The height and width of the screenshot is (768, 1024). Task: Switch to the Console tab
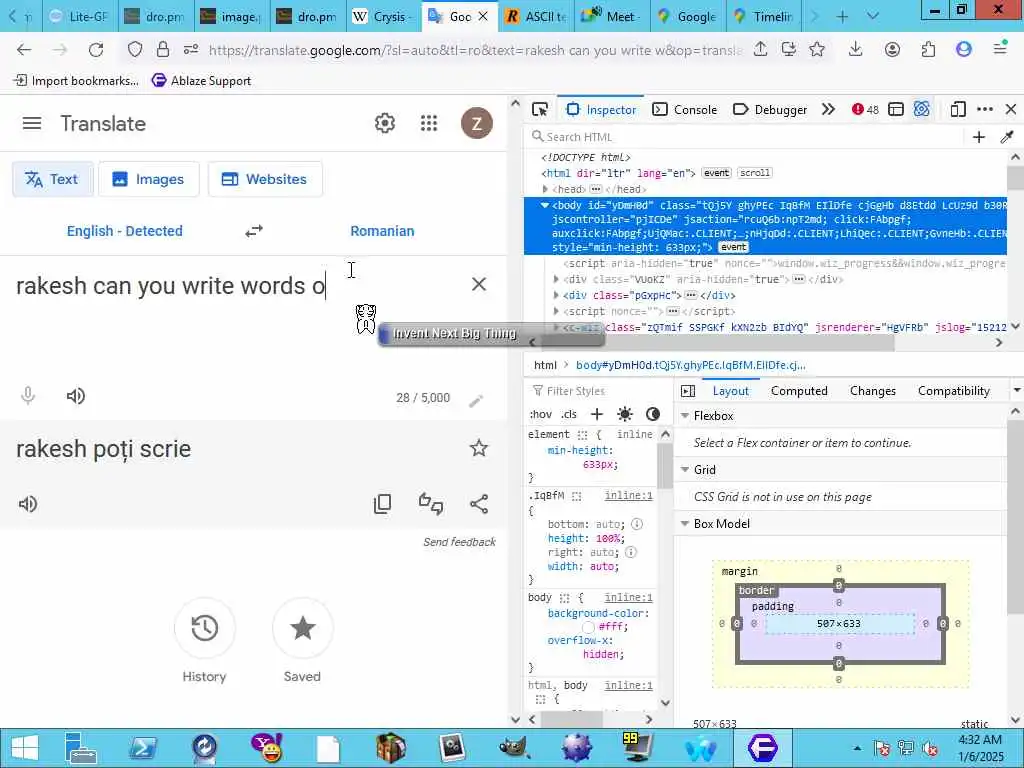[684, 110]
